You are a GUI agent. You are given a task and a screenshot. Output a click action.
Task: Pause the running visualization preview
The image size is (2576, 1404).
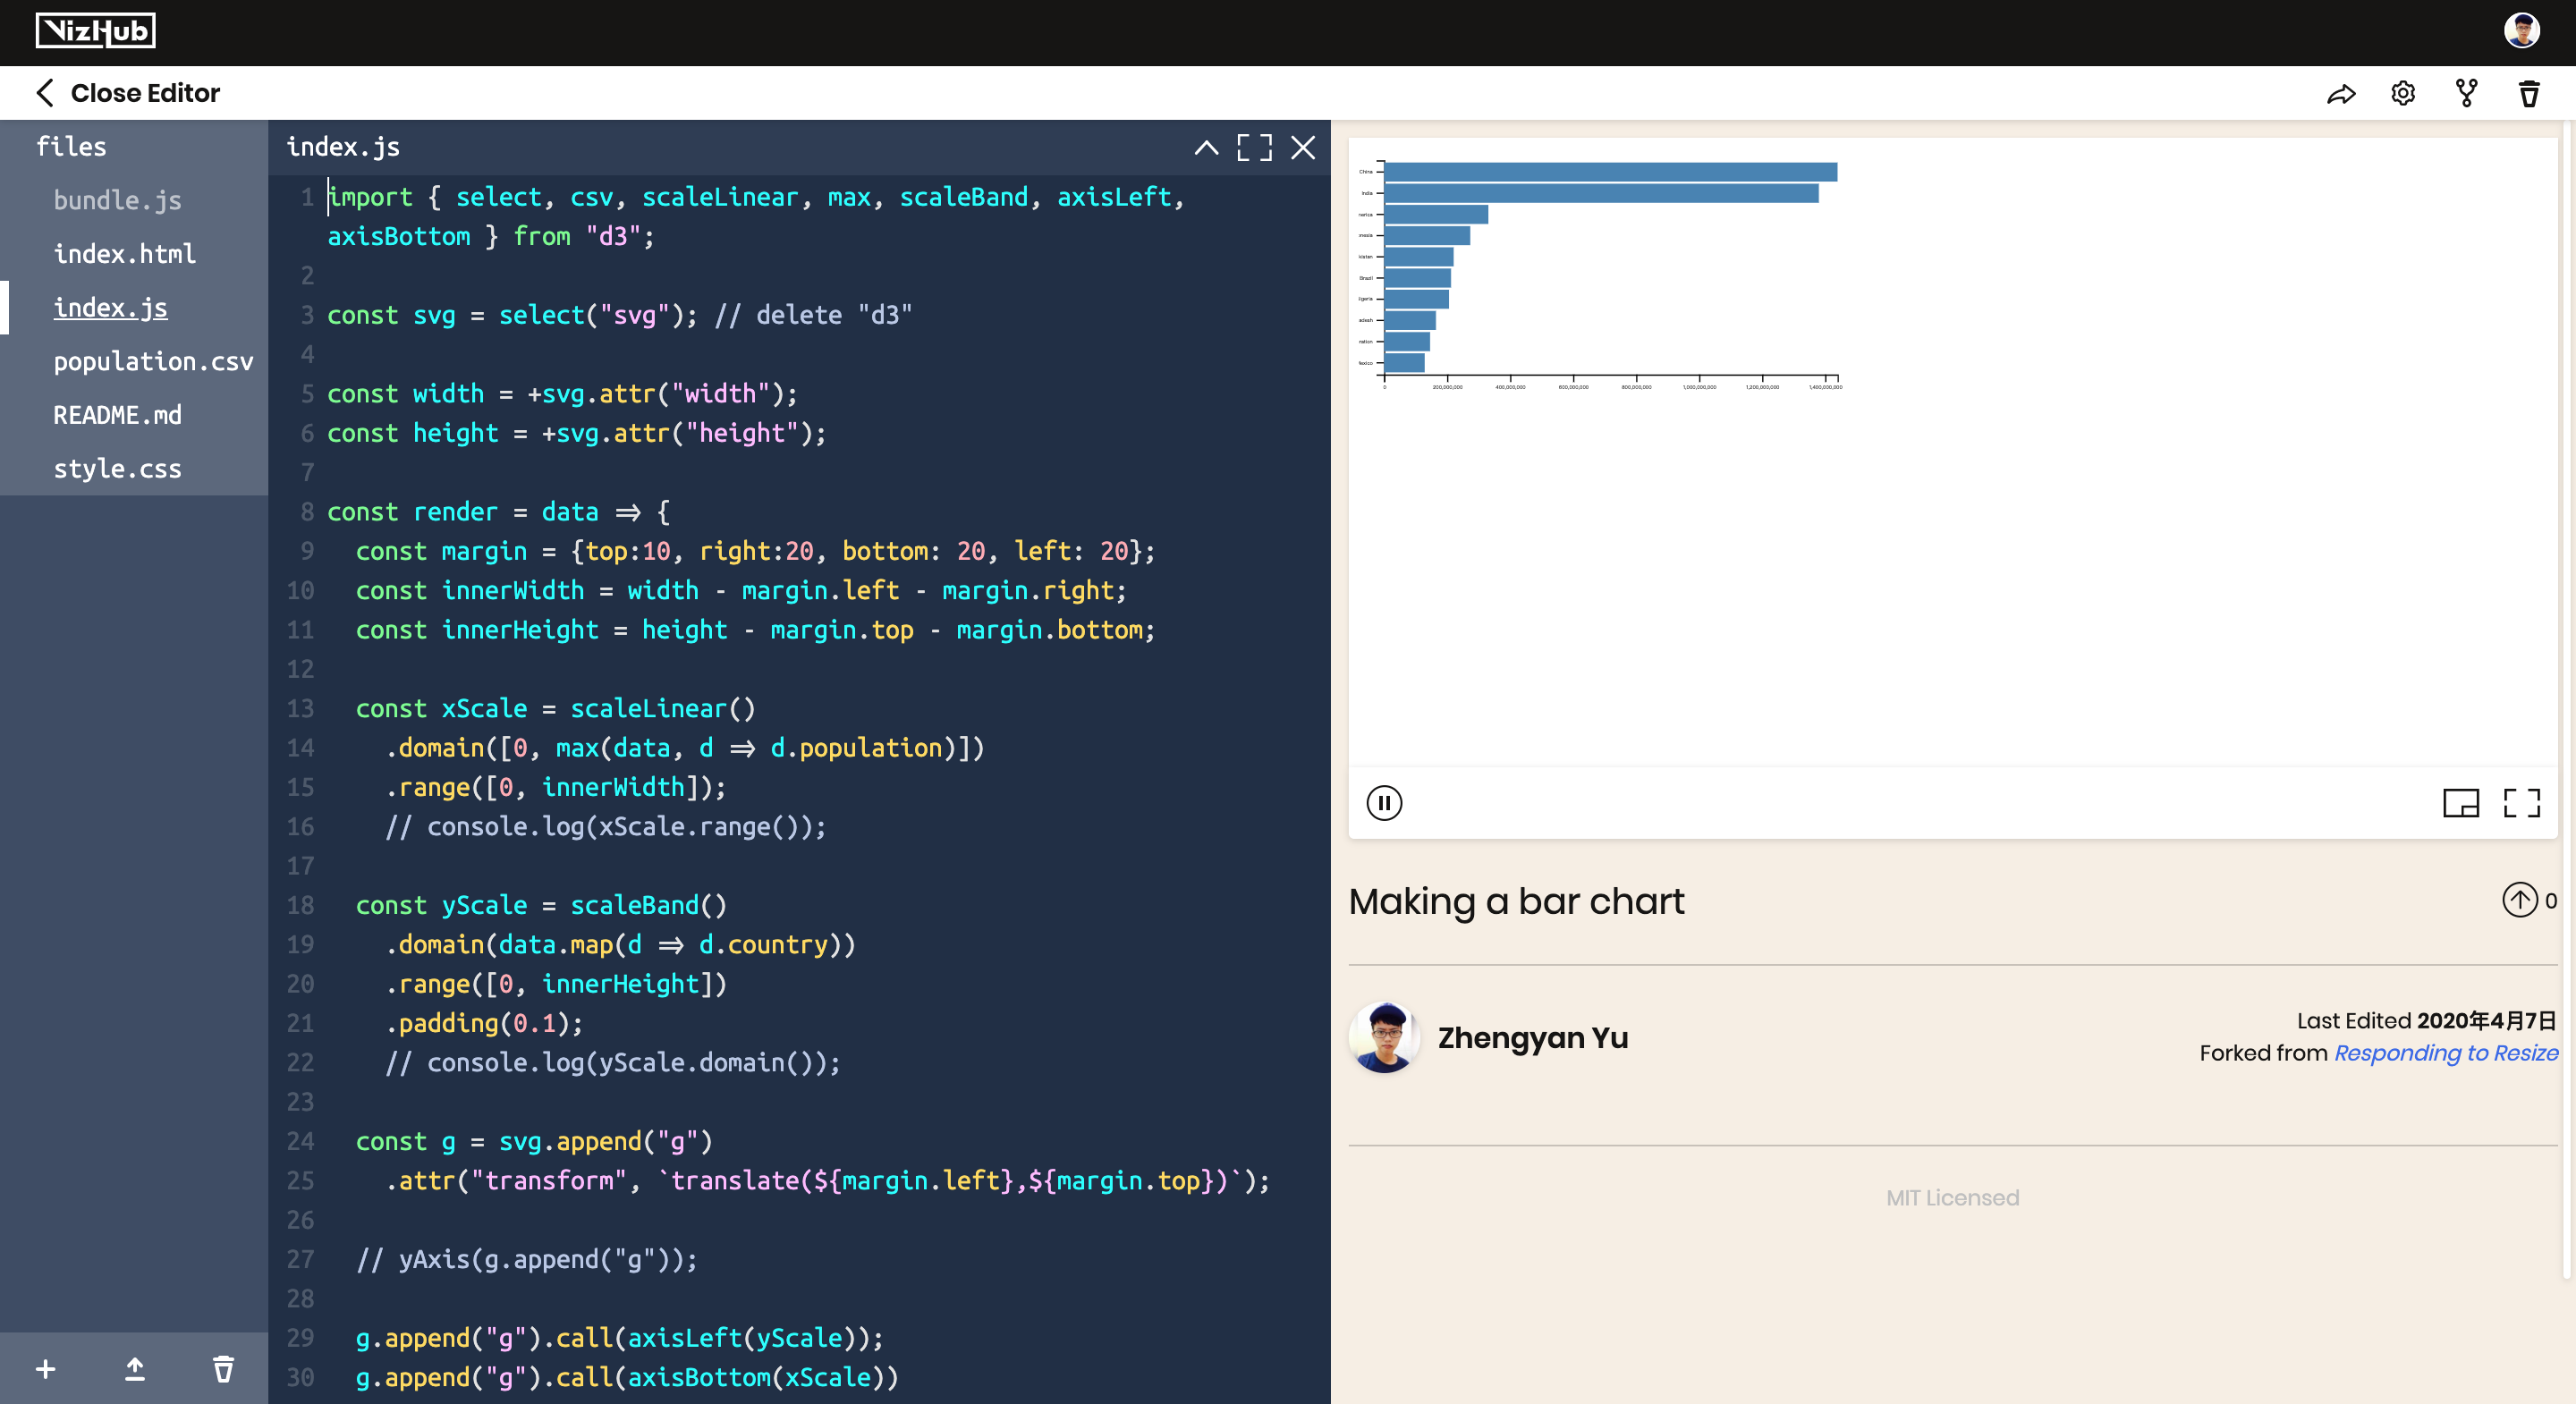[1384, 803]
